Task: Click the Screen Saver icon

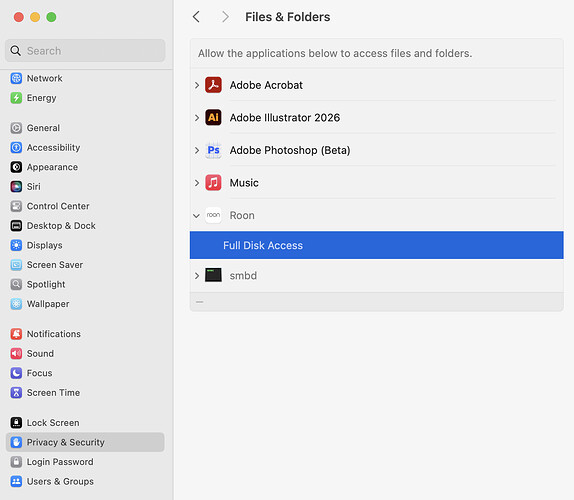Action: 16,265
